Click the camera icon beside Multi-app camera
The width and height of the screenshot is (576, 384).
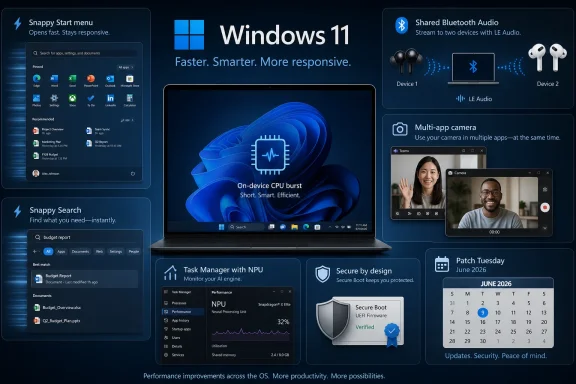(x=400, y=129)
